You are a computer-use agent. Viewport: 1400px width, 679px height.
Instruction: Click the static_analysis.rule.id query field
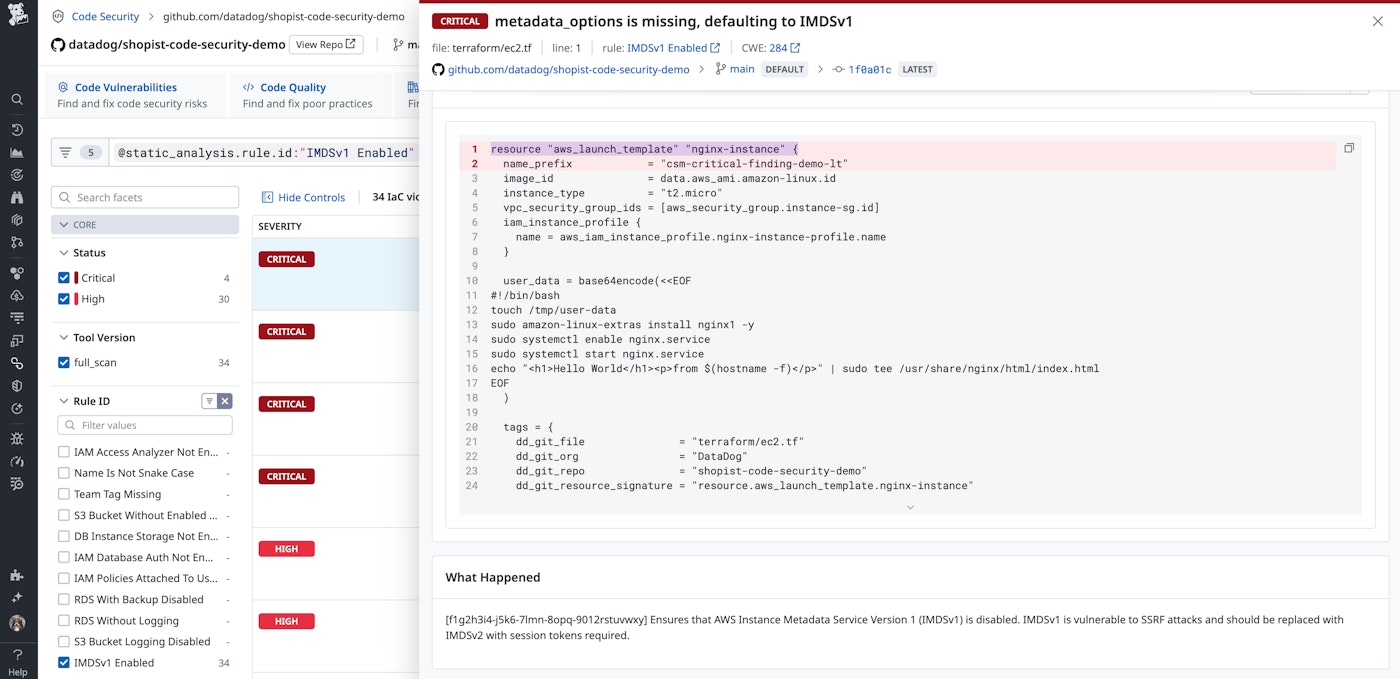pos(264,152)
